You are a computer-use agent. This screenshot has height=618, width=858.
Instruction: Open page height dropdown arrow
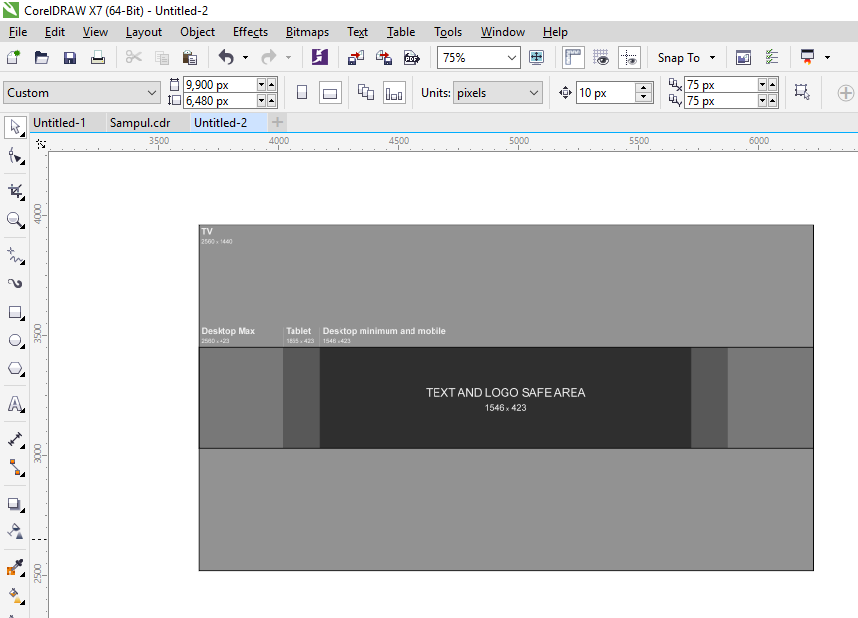point(261,101)
